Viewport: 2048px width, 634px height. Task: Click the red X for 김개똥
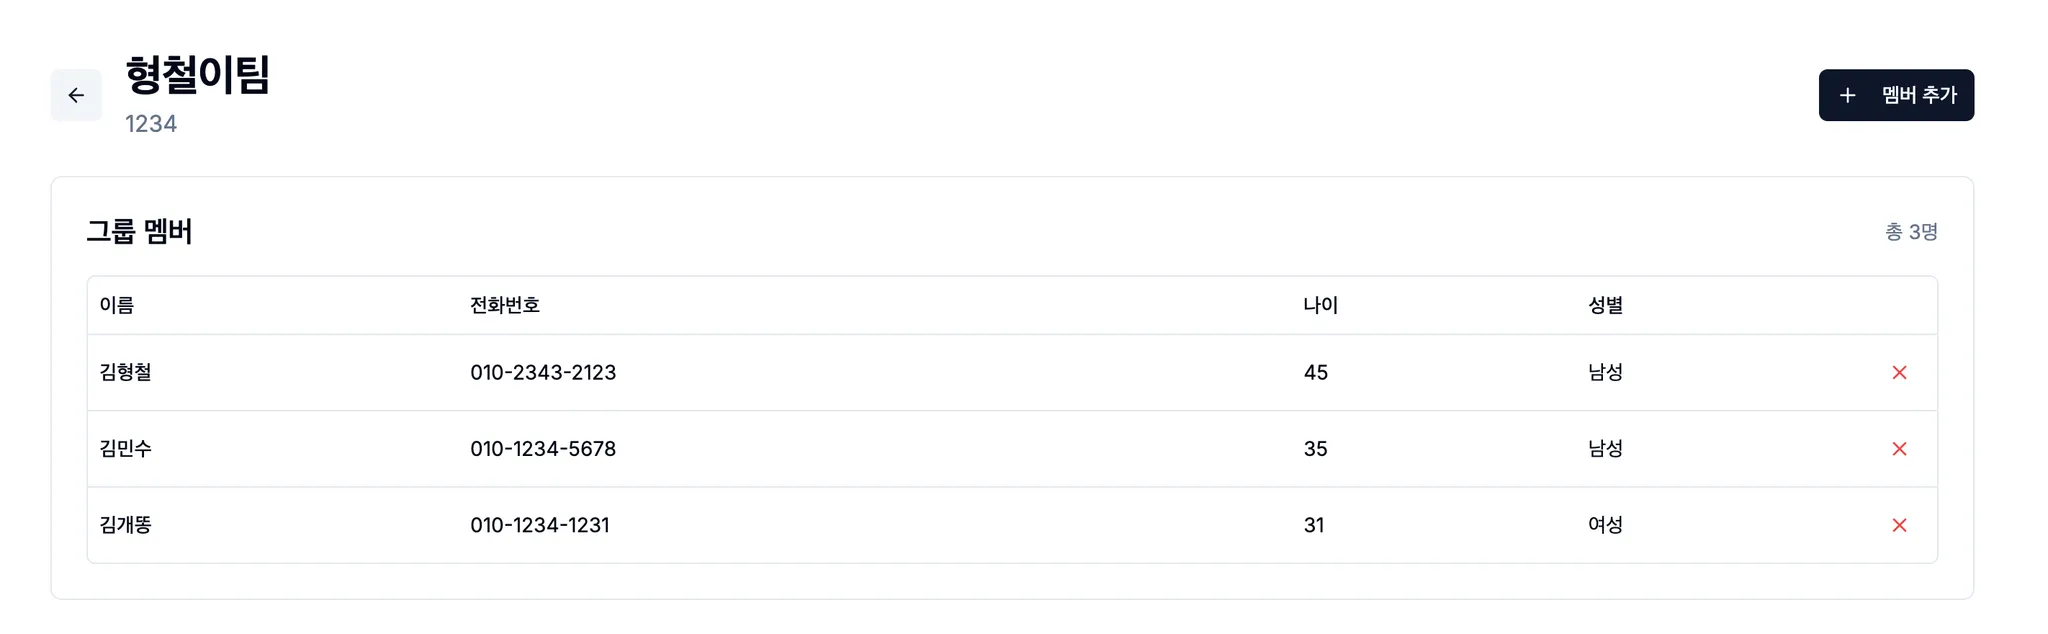(x=1899, y=525)
